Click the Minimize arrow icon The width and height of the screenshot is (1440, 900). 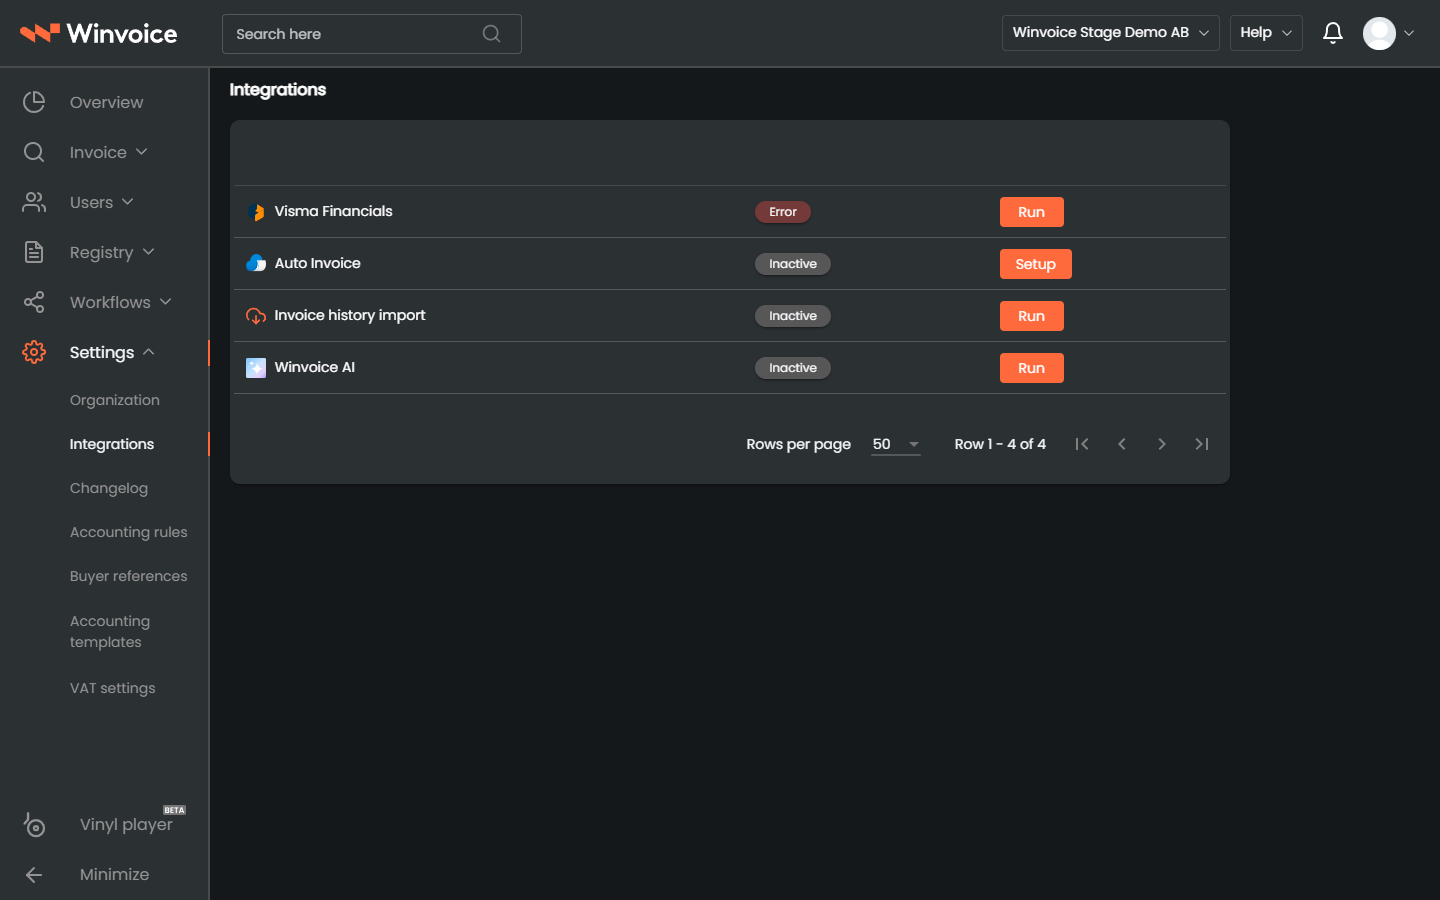[34, 874]
